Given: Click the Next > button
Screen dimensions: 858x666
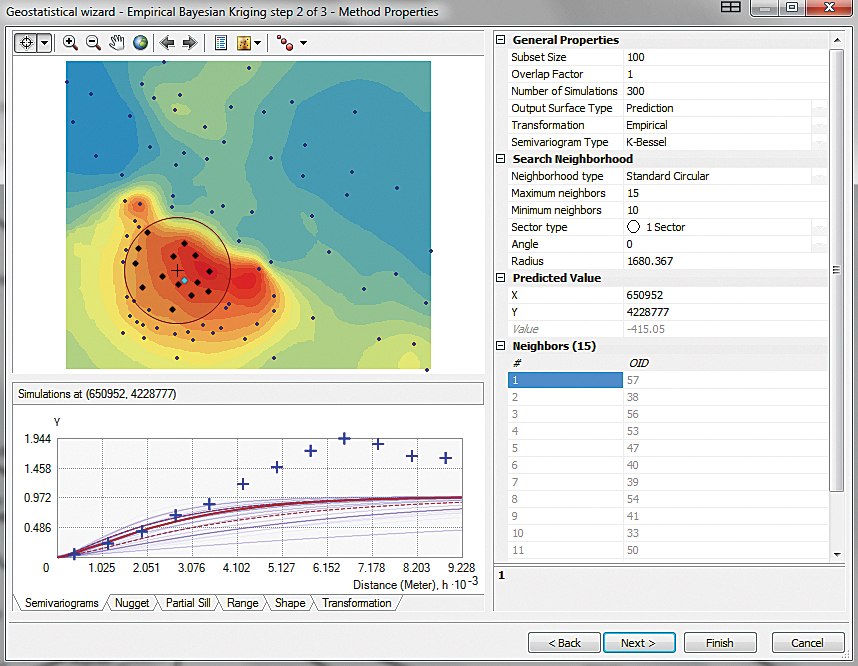Looking at the screenshot, I should click(x=638, y=643).
